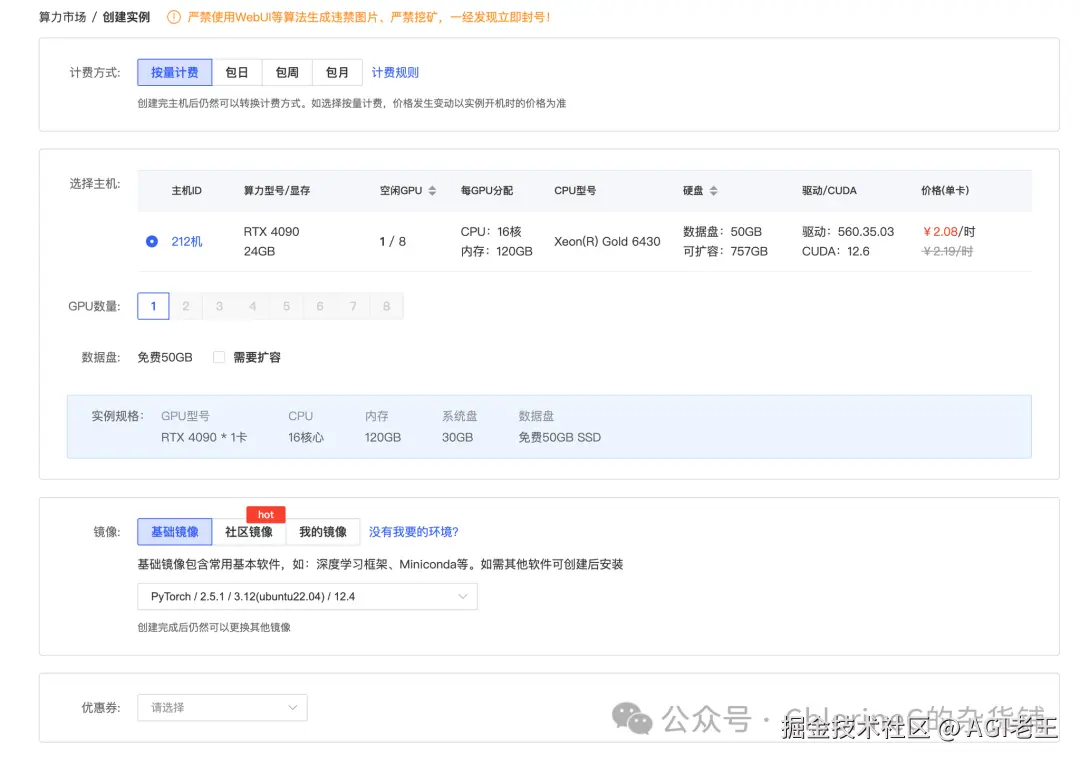Screen dimensions: 1080x763
Task: Choose GPU quantity 2
Action: (186, 306)
